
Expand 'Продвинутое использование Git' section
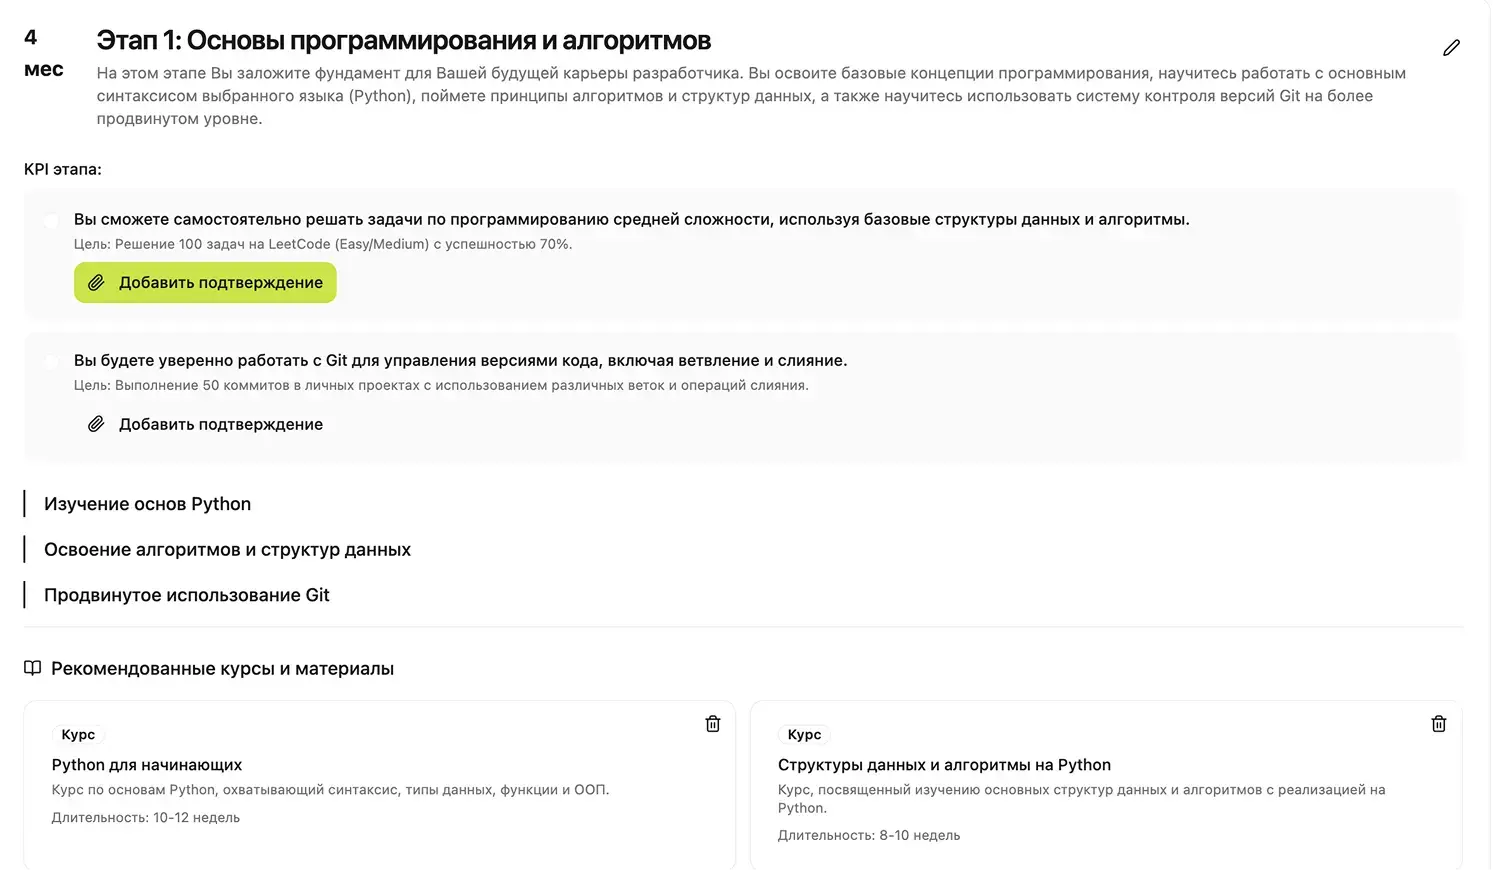pos(186,595)
